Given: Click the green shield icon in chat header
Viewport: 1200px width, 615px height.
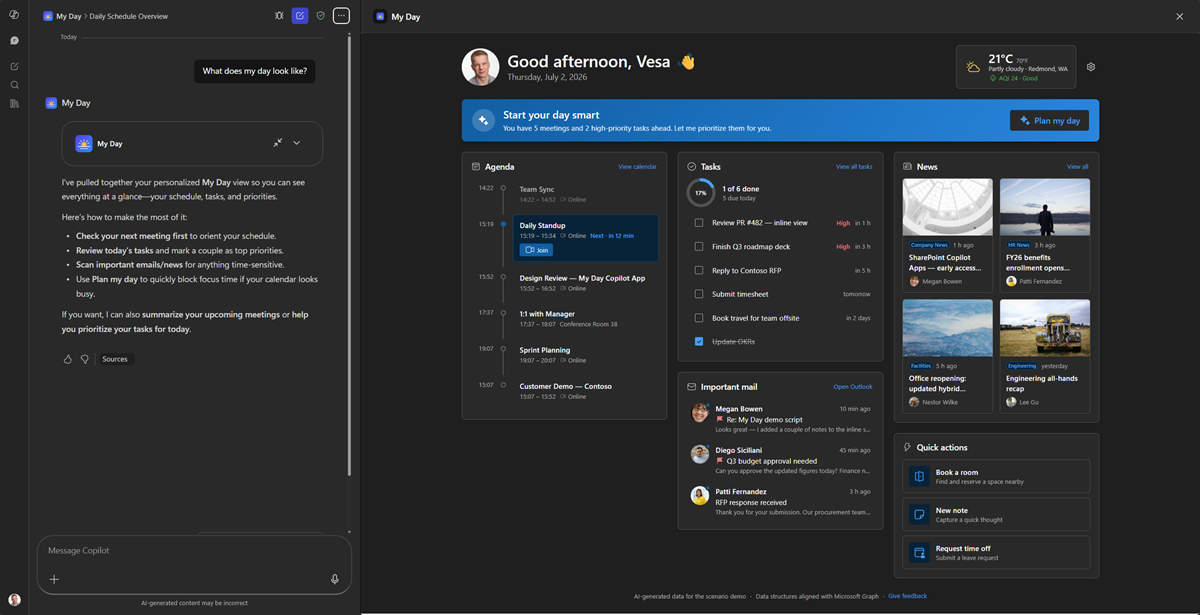Looking at the screenshot, I should 320,16.
